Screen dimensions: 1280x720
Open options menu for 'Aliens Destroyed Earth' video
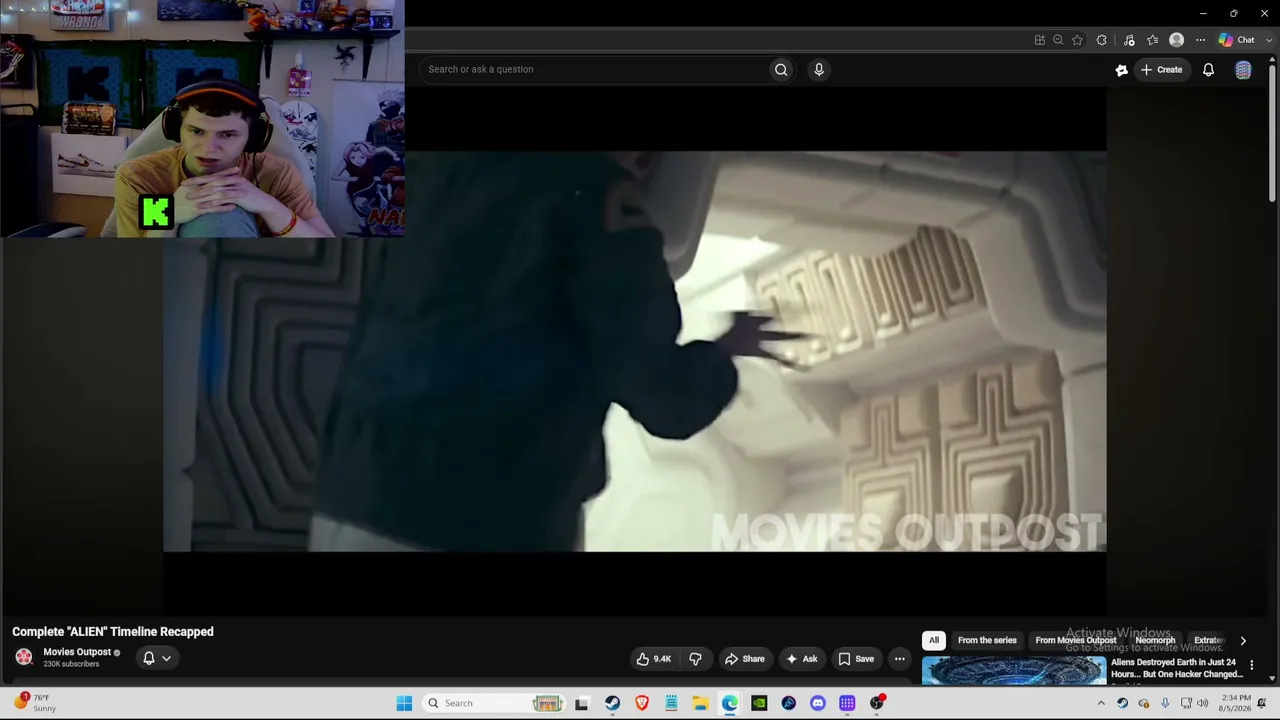pyautogui.click(x=1251, y=665)
